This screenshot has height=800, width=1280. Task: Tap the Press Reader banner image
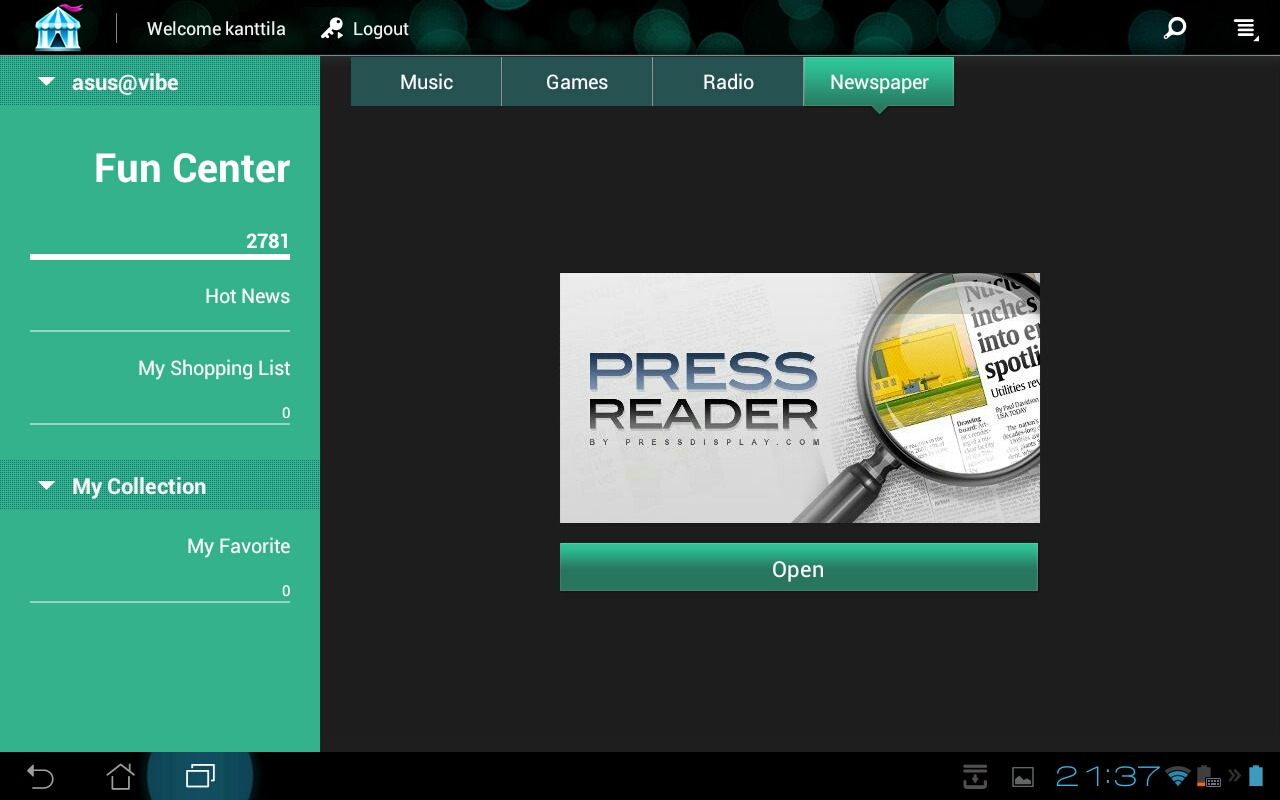point(800,398)
